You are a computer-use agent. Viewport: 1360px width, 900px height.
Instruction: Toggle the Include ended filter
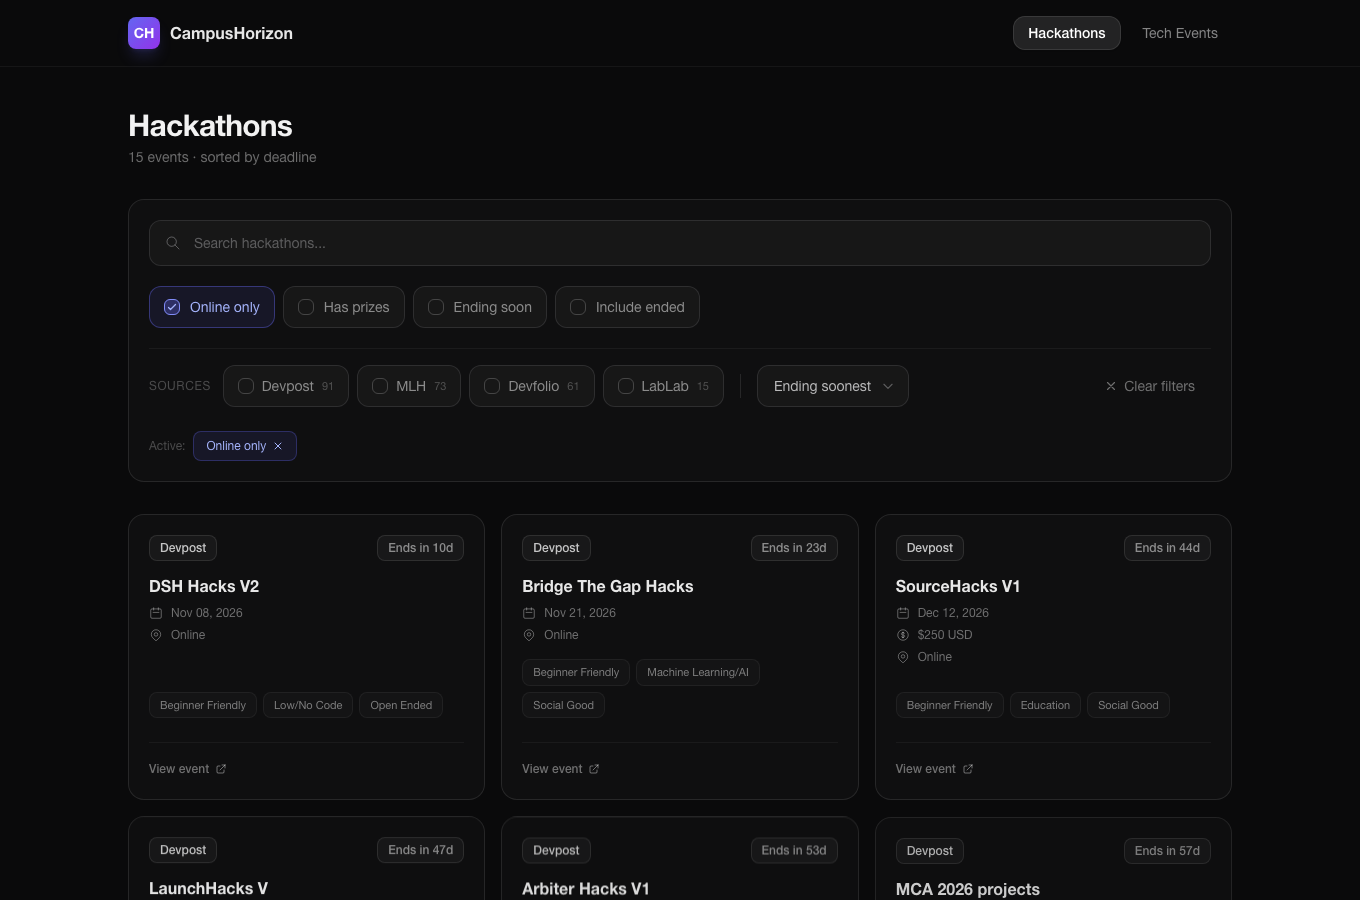point(627,307)
